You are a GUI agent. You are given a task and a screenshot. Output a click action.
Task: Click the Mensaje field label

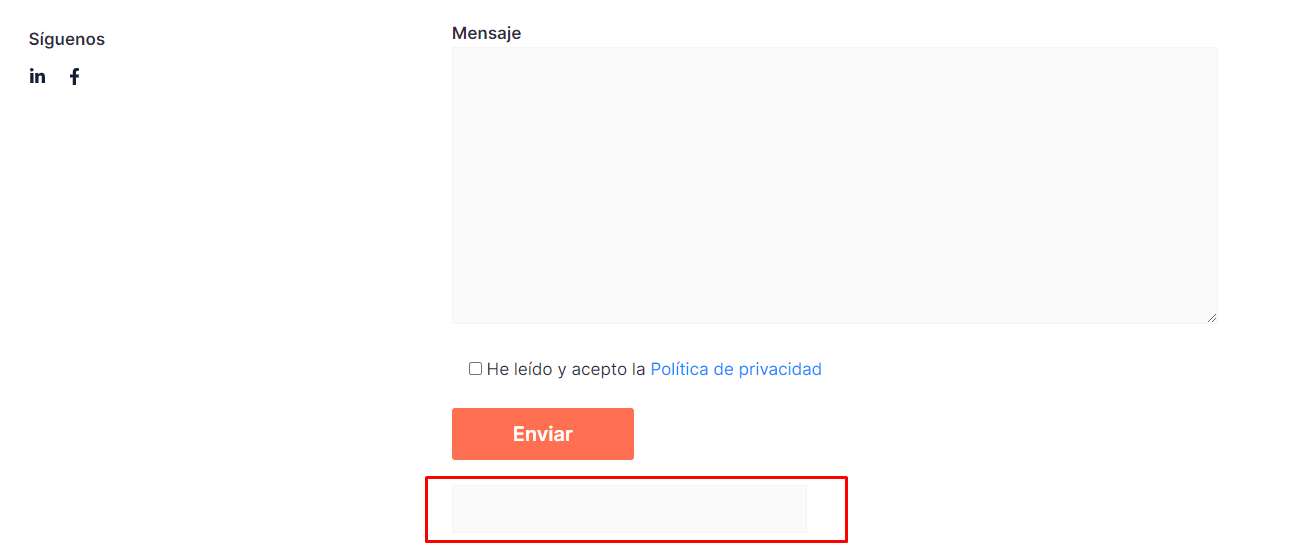coord(486,33)
